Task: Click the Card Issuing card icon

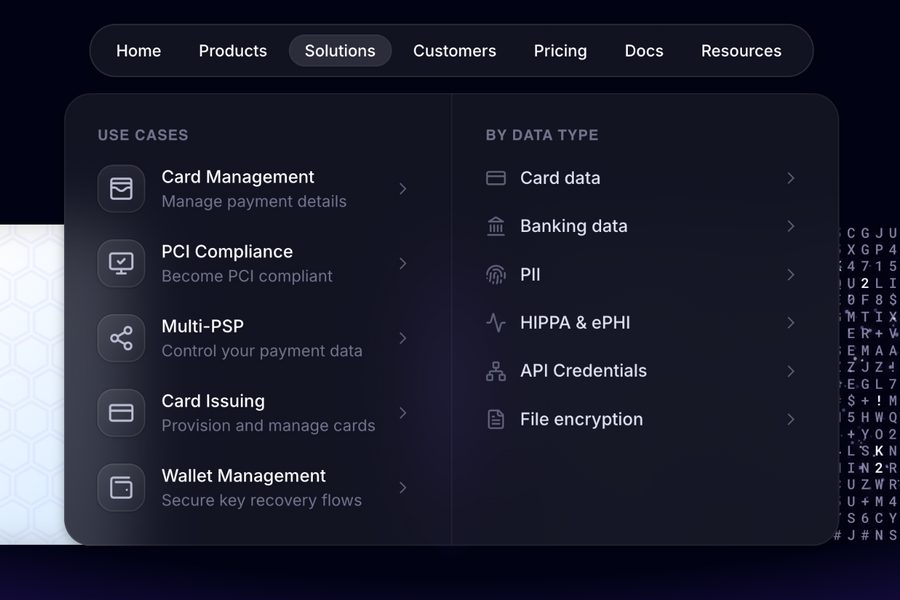Action: (x=120, y=413)
